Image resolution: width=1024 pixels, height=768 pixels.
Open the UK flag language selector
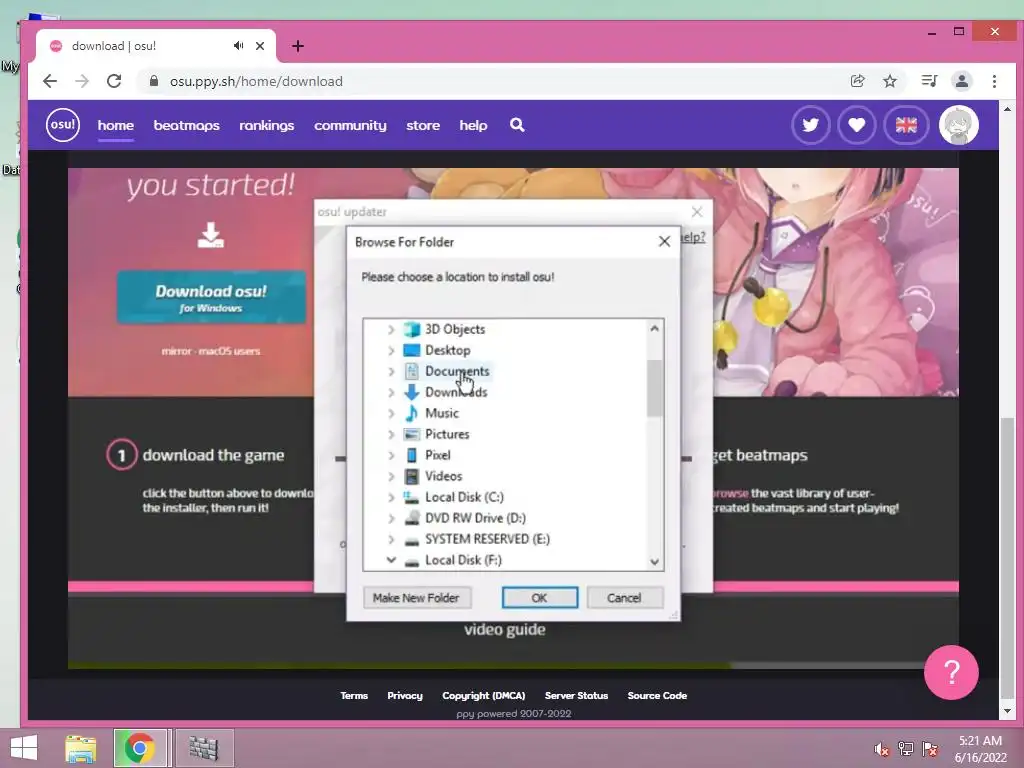pos(906,125)
